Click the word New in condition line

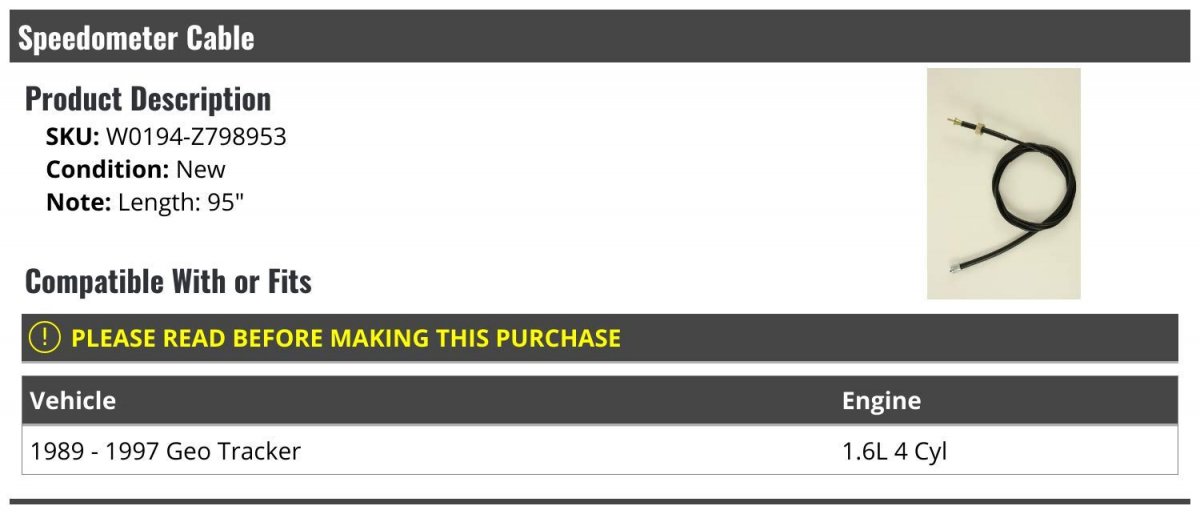coord(201,169)
